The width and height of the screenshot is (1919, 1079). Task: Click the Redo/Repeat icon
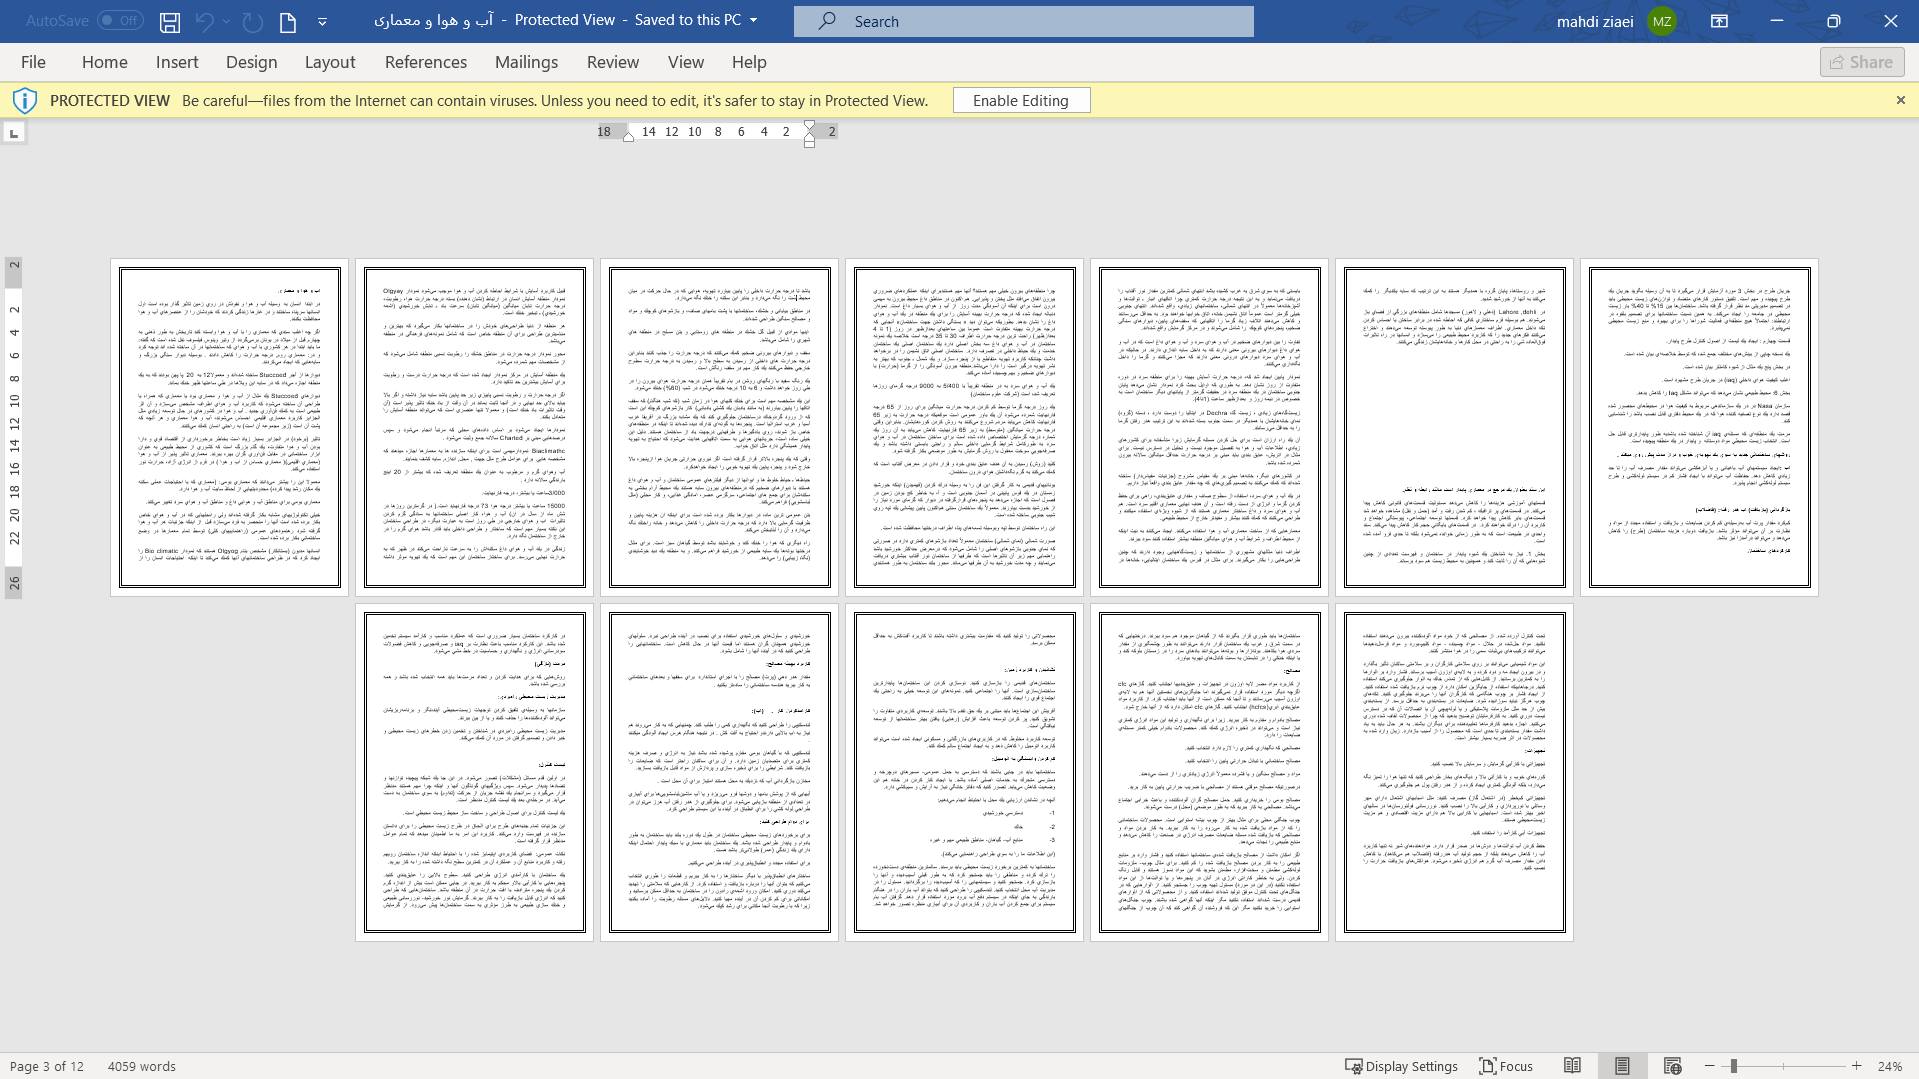[x=253, y=21]
